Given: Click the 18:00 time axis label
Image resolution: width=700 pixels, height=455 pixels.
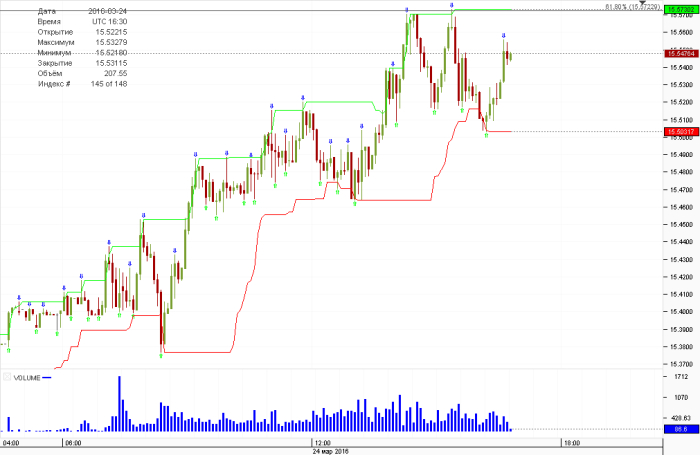Looking at the screenshot, I should tap(572, 443).
